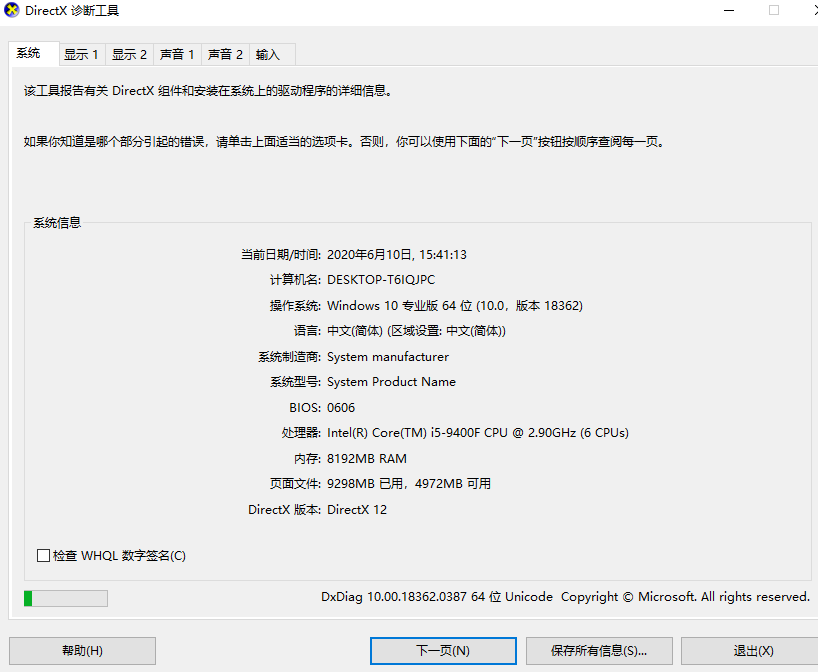This screenshot has height=672, width=818.
Task: Click the DirectX 诊断工具 window title text
Action: coord(72,10)
